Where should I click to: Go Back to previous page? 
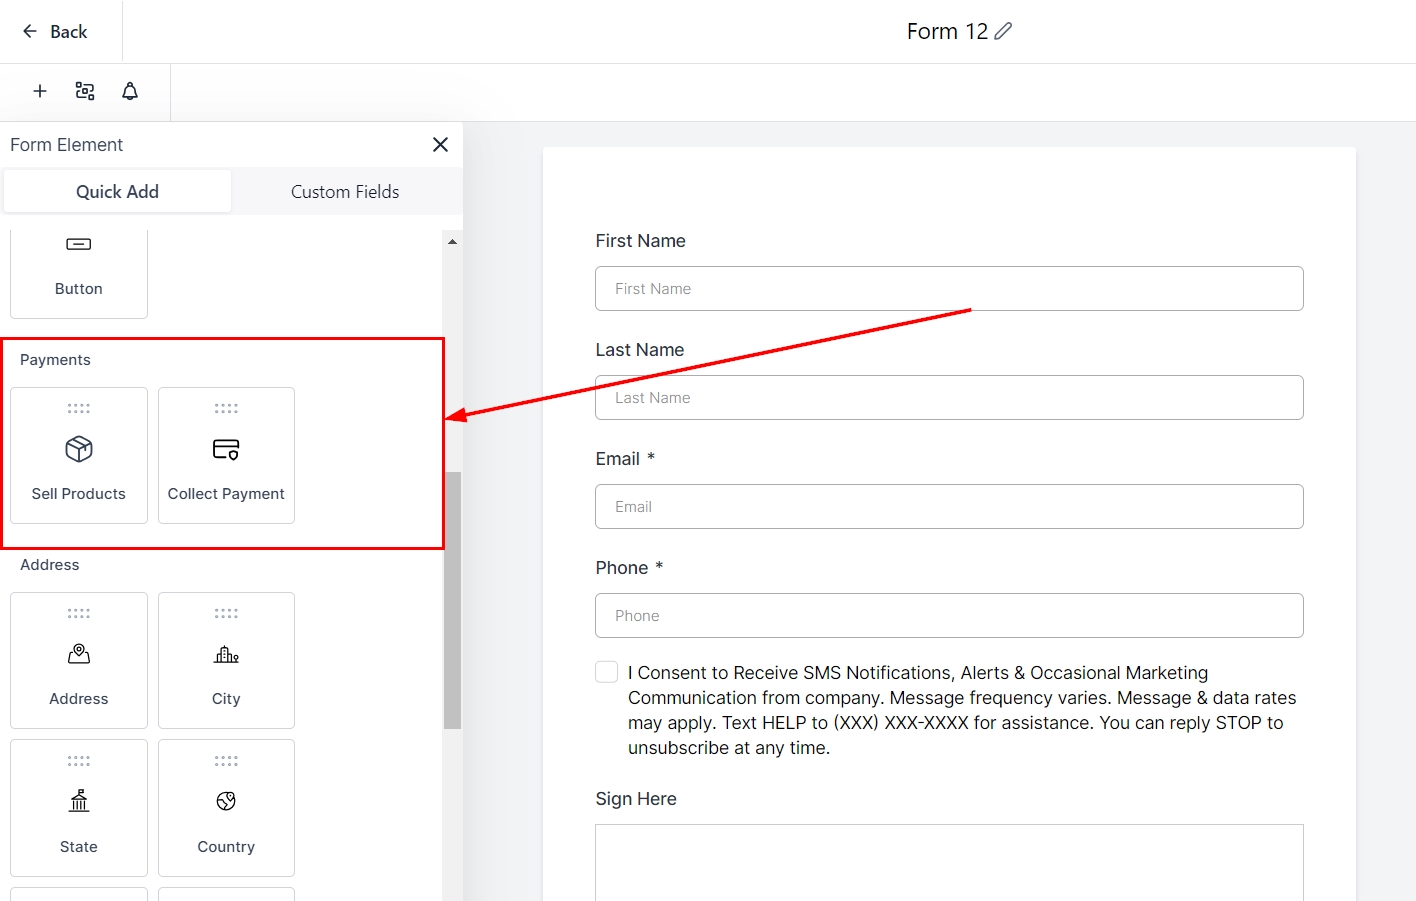pyautogui.click(x=55, y=32)
